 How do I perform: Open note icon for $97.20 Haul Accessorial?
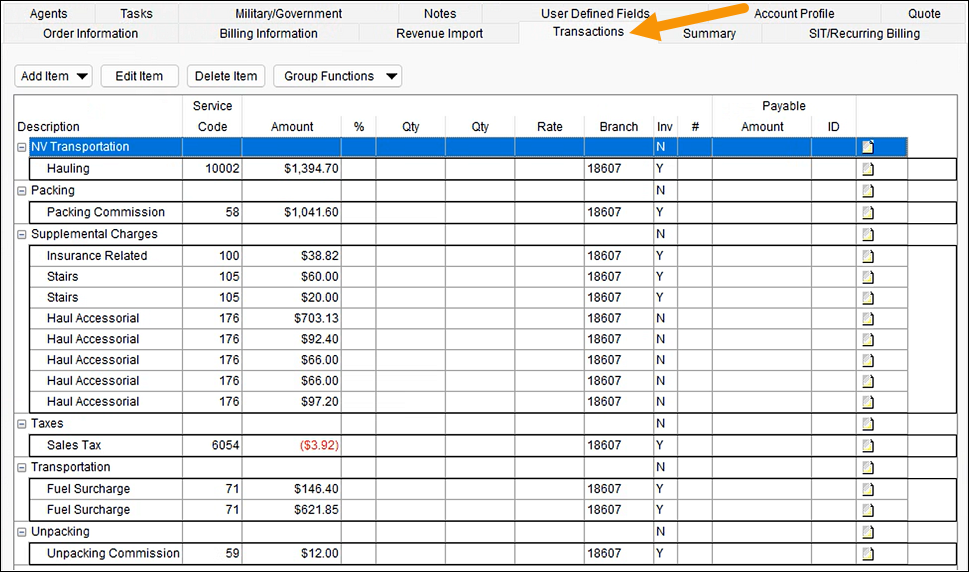pos(868,402)
